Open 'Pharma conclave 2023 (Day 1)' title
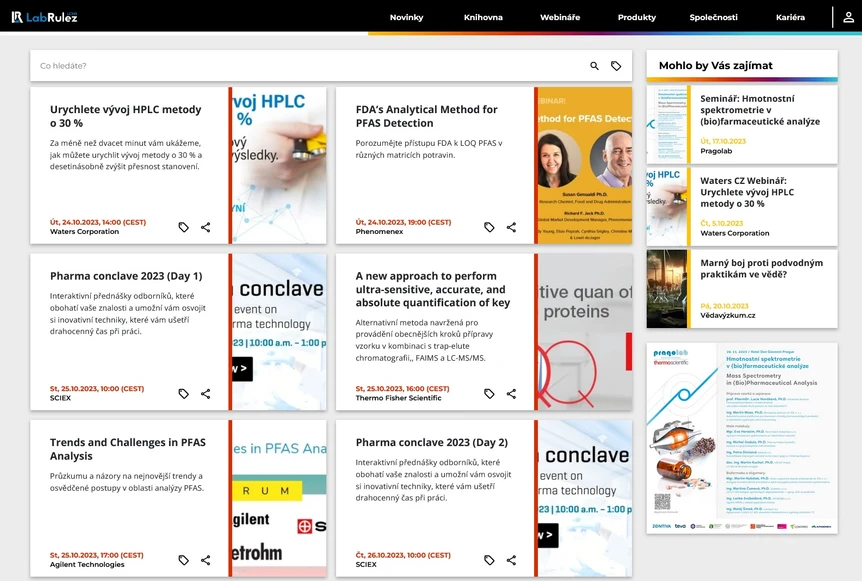This screenshot has height=581, width=862. click(126, 276)
